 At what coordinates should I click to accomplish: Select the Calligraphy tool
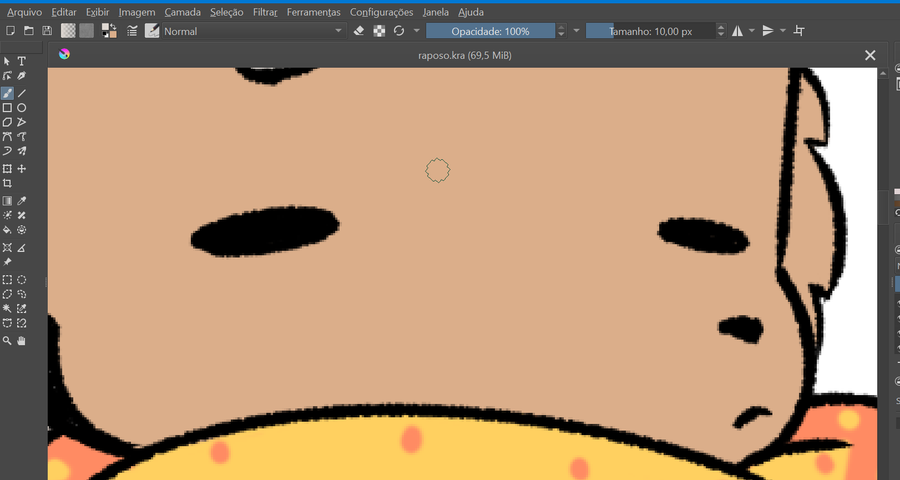pos(21,76)
